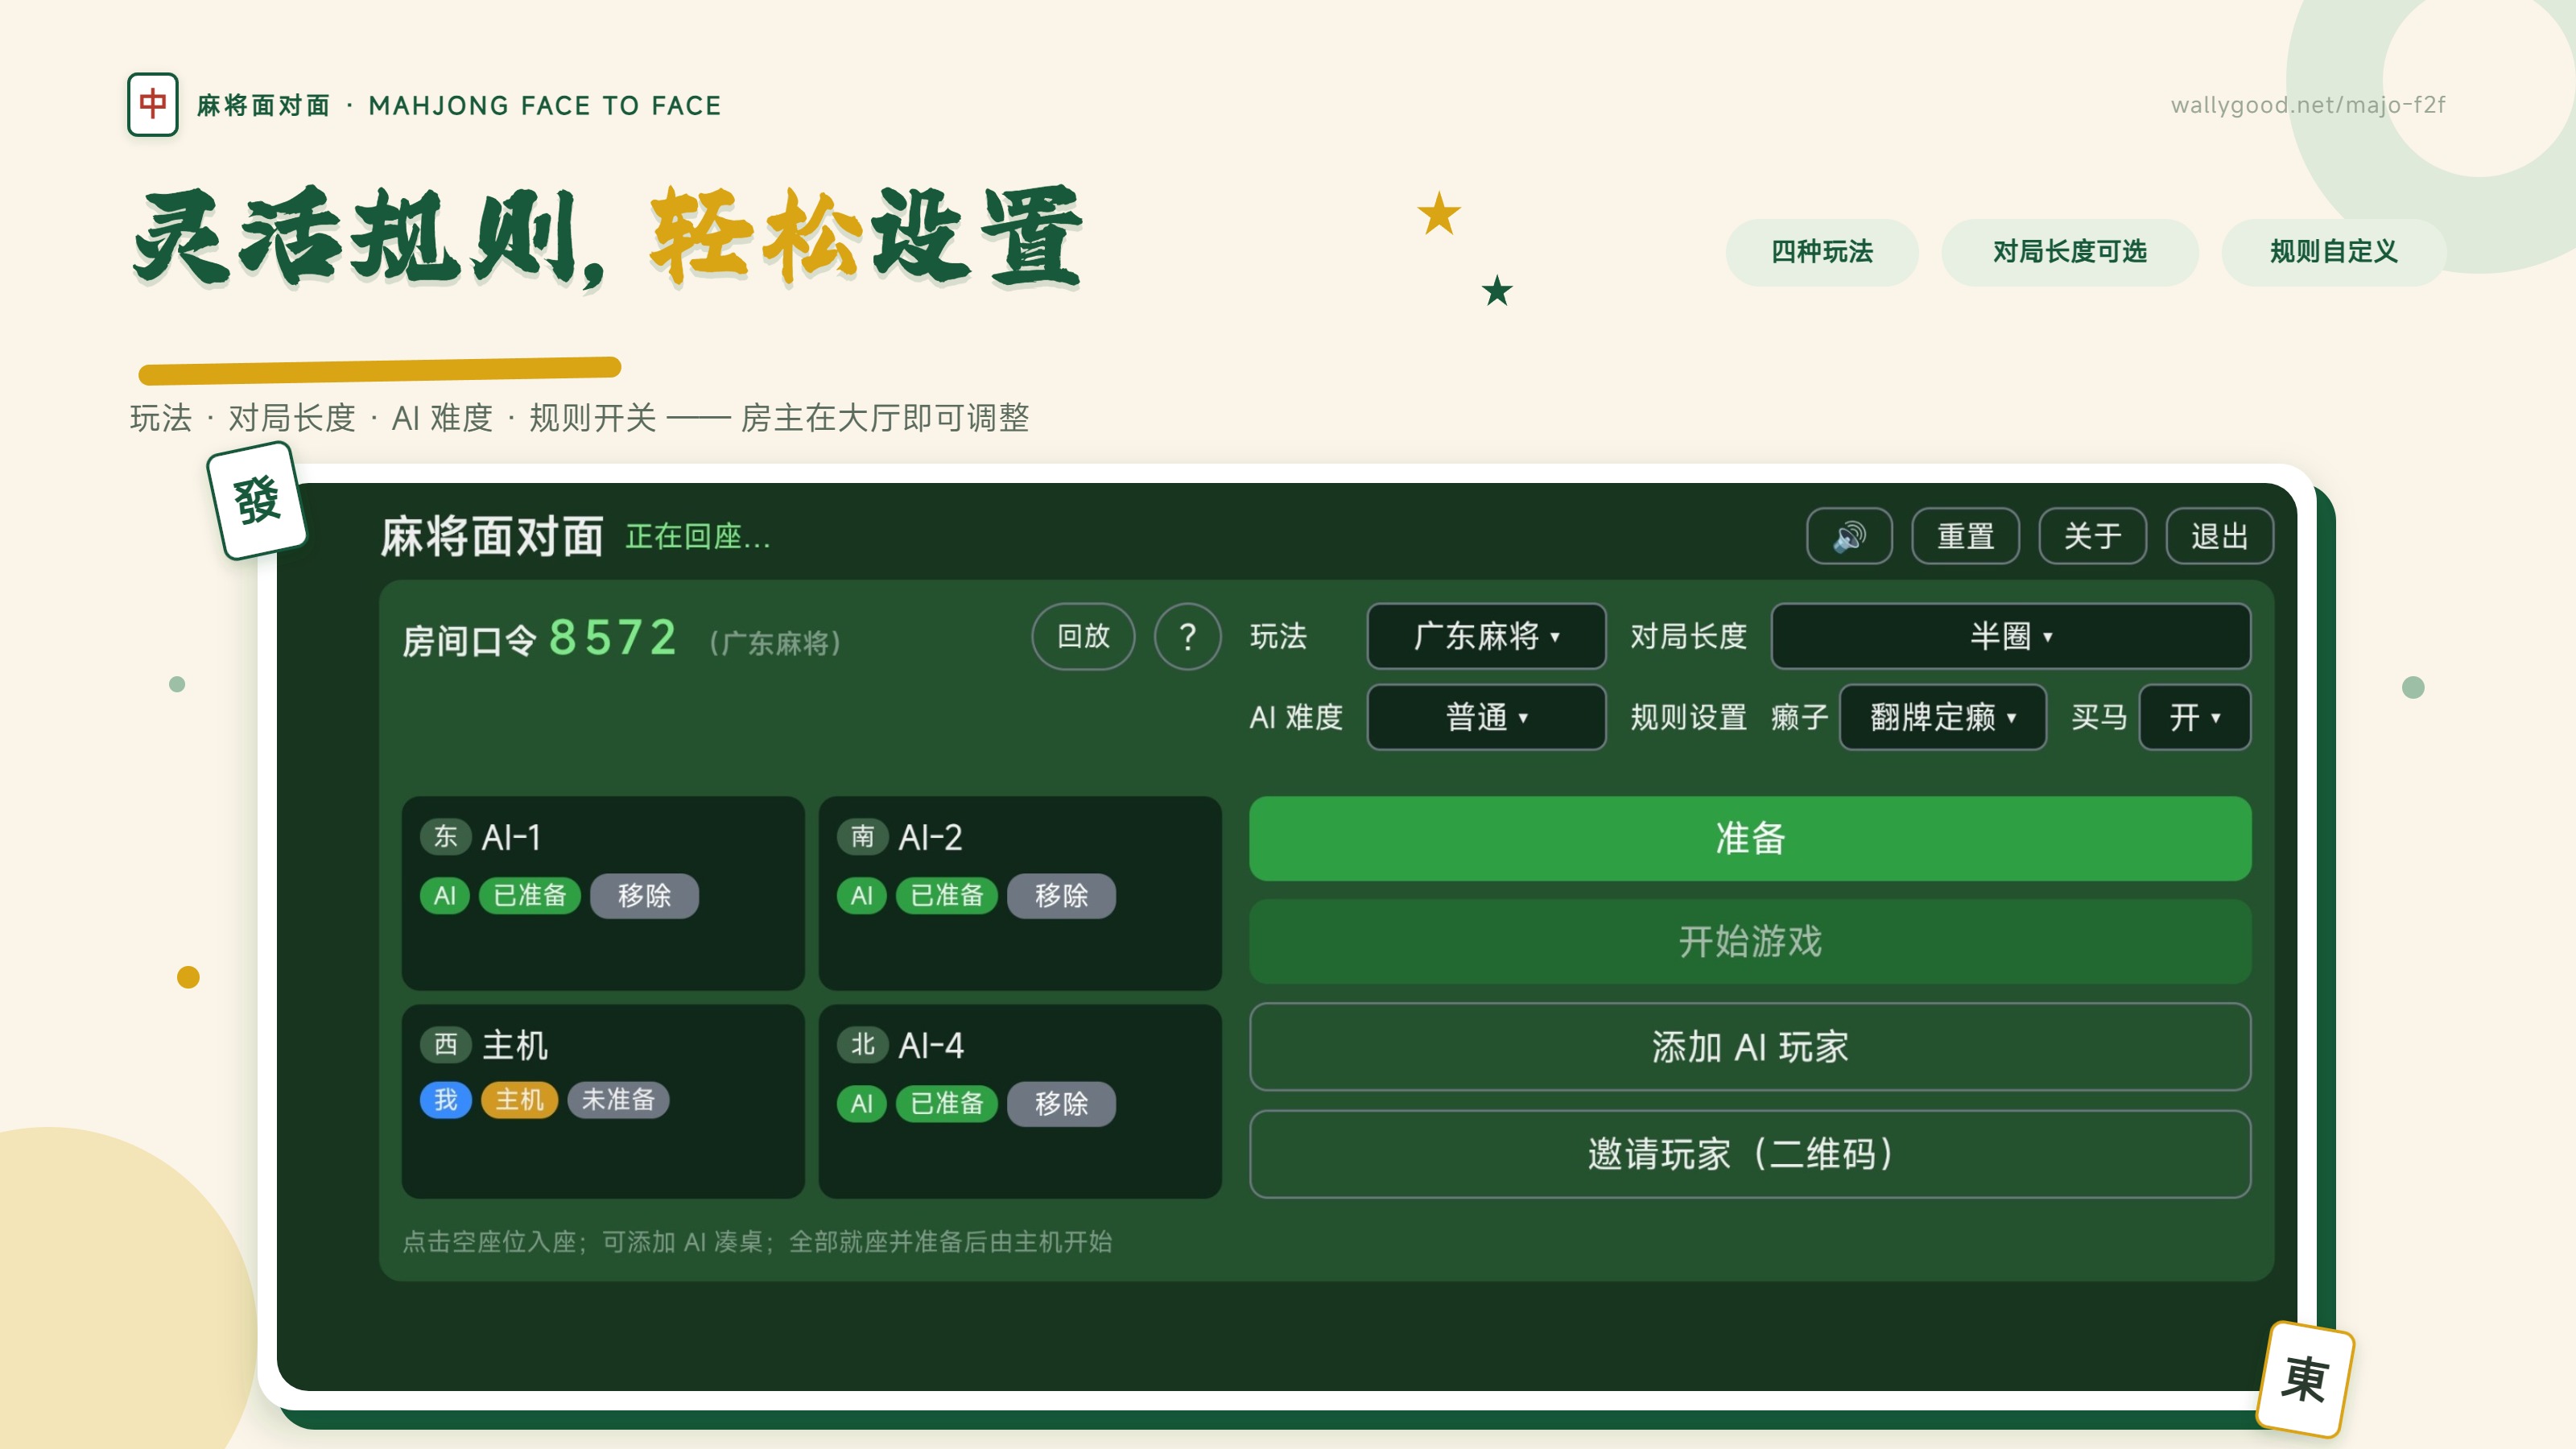This screenshot has height=1449, width=2576.
Task: Click the 主机 player name in west seat
Action: point(515,1045)
